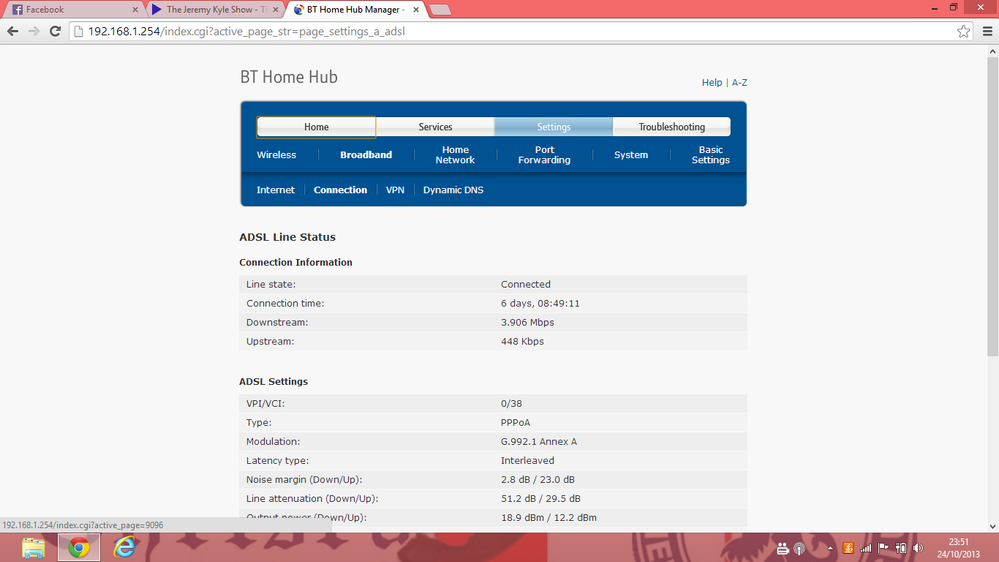
Task: Click the 'Connection Information' heading
Action: (296, 263)
